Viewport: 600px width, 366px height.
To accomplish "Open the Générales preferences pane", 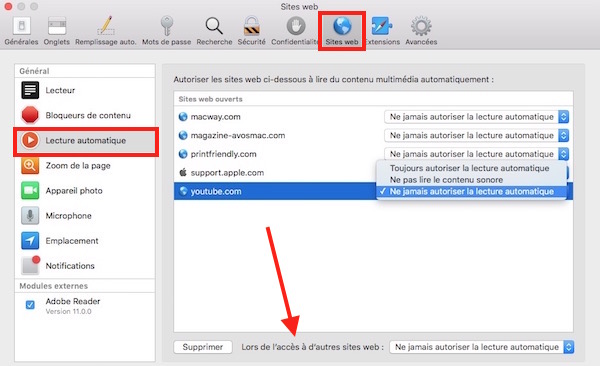I will pos(21,31).
